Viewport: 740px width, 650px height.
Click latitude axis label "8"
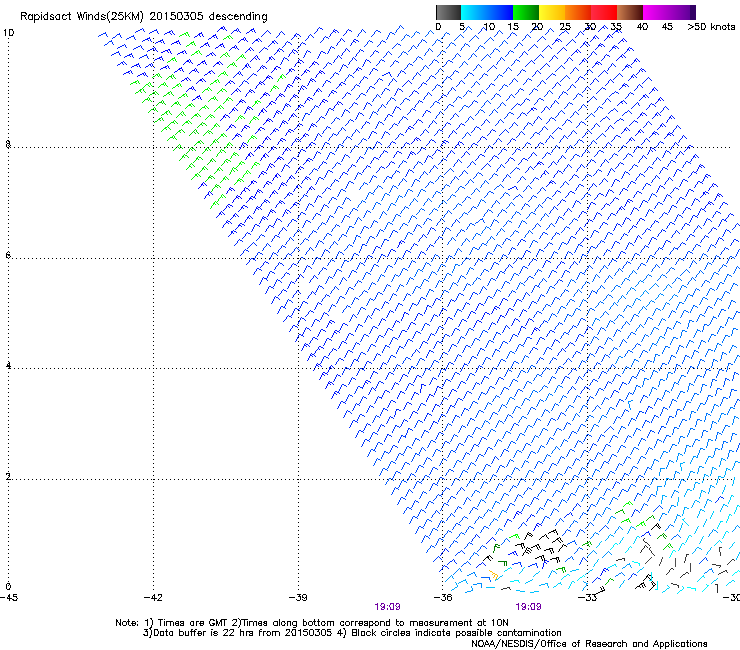tap(8, 144)
